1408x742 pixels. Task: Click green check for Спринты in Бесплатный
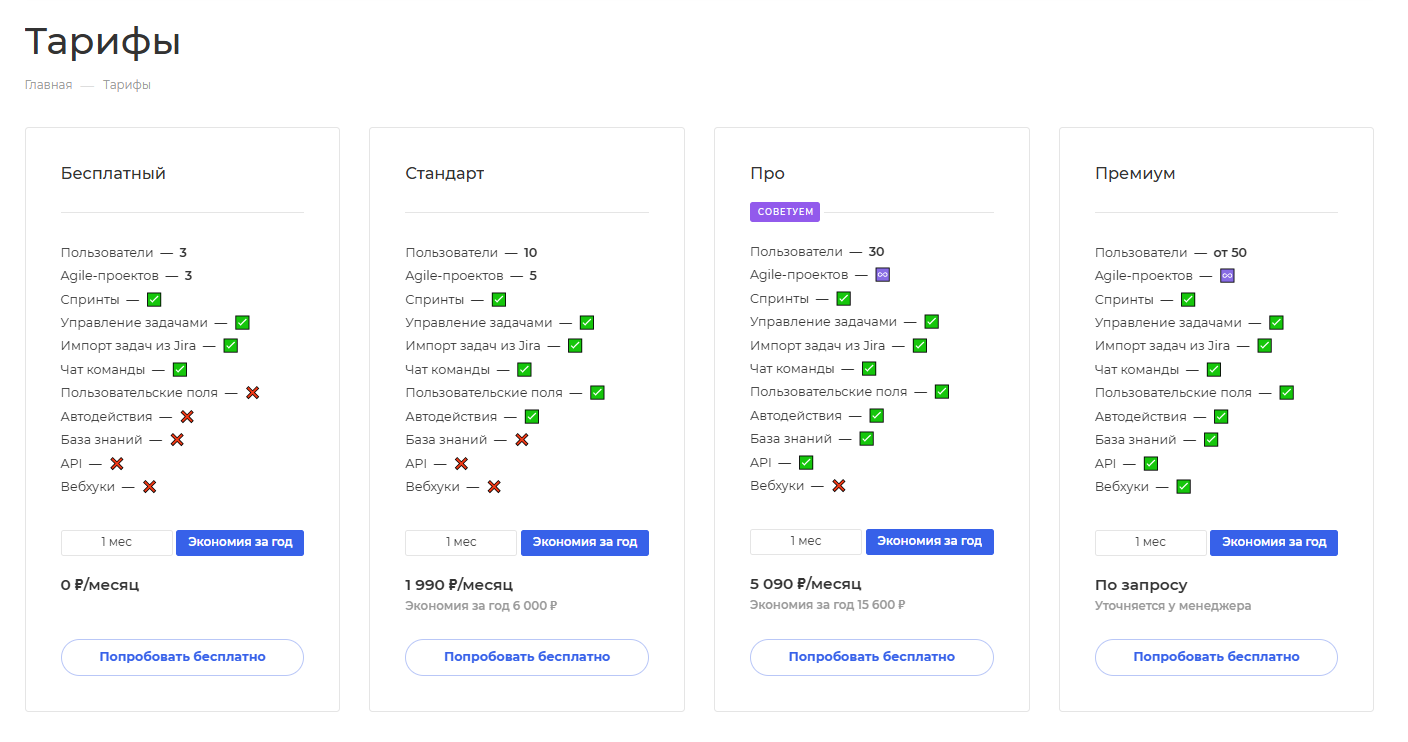(x=154, y=299)
